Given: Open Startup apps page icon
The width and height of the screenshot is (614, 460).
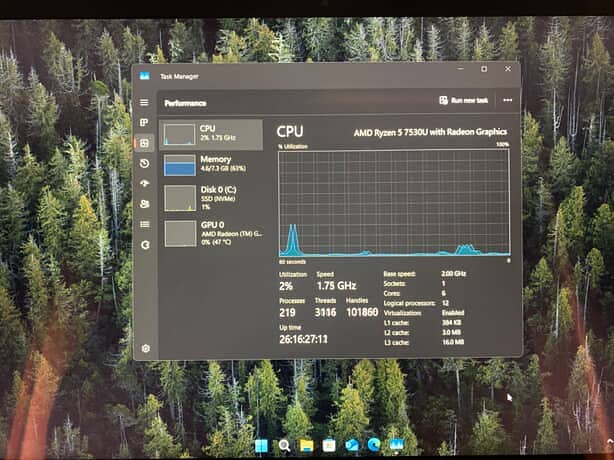Looking at the screenshot, I should pos(144,183).
